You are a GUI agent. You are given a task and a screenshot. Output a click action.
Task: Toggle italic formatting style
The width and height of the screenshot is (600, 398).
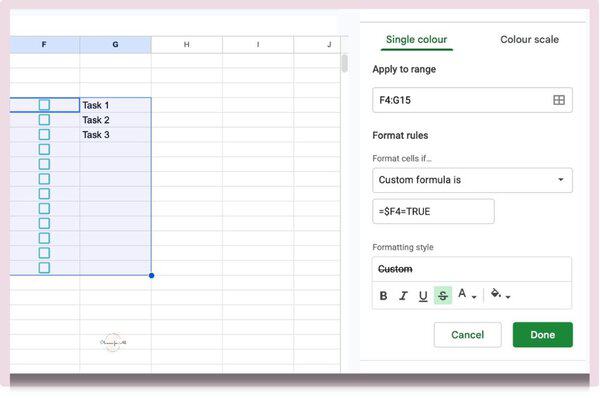(x=403, y=296)
